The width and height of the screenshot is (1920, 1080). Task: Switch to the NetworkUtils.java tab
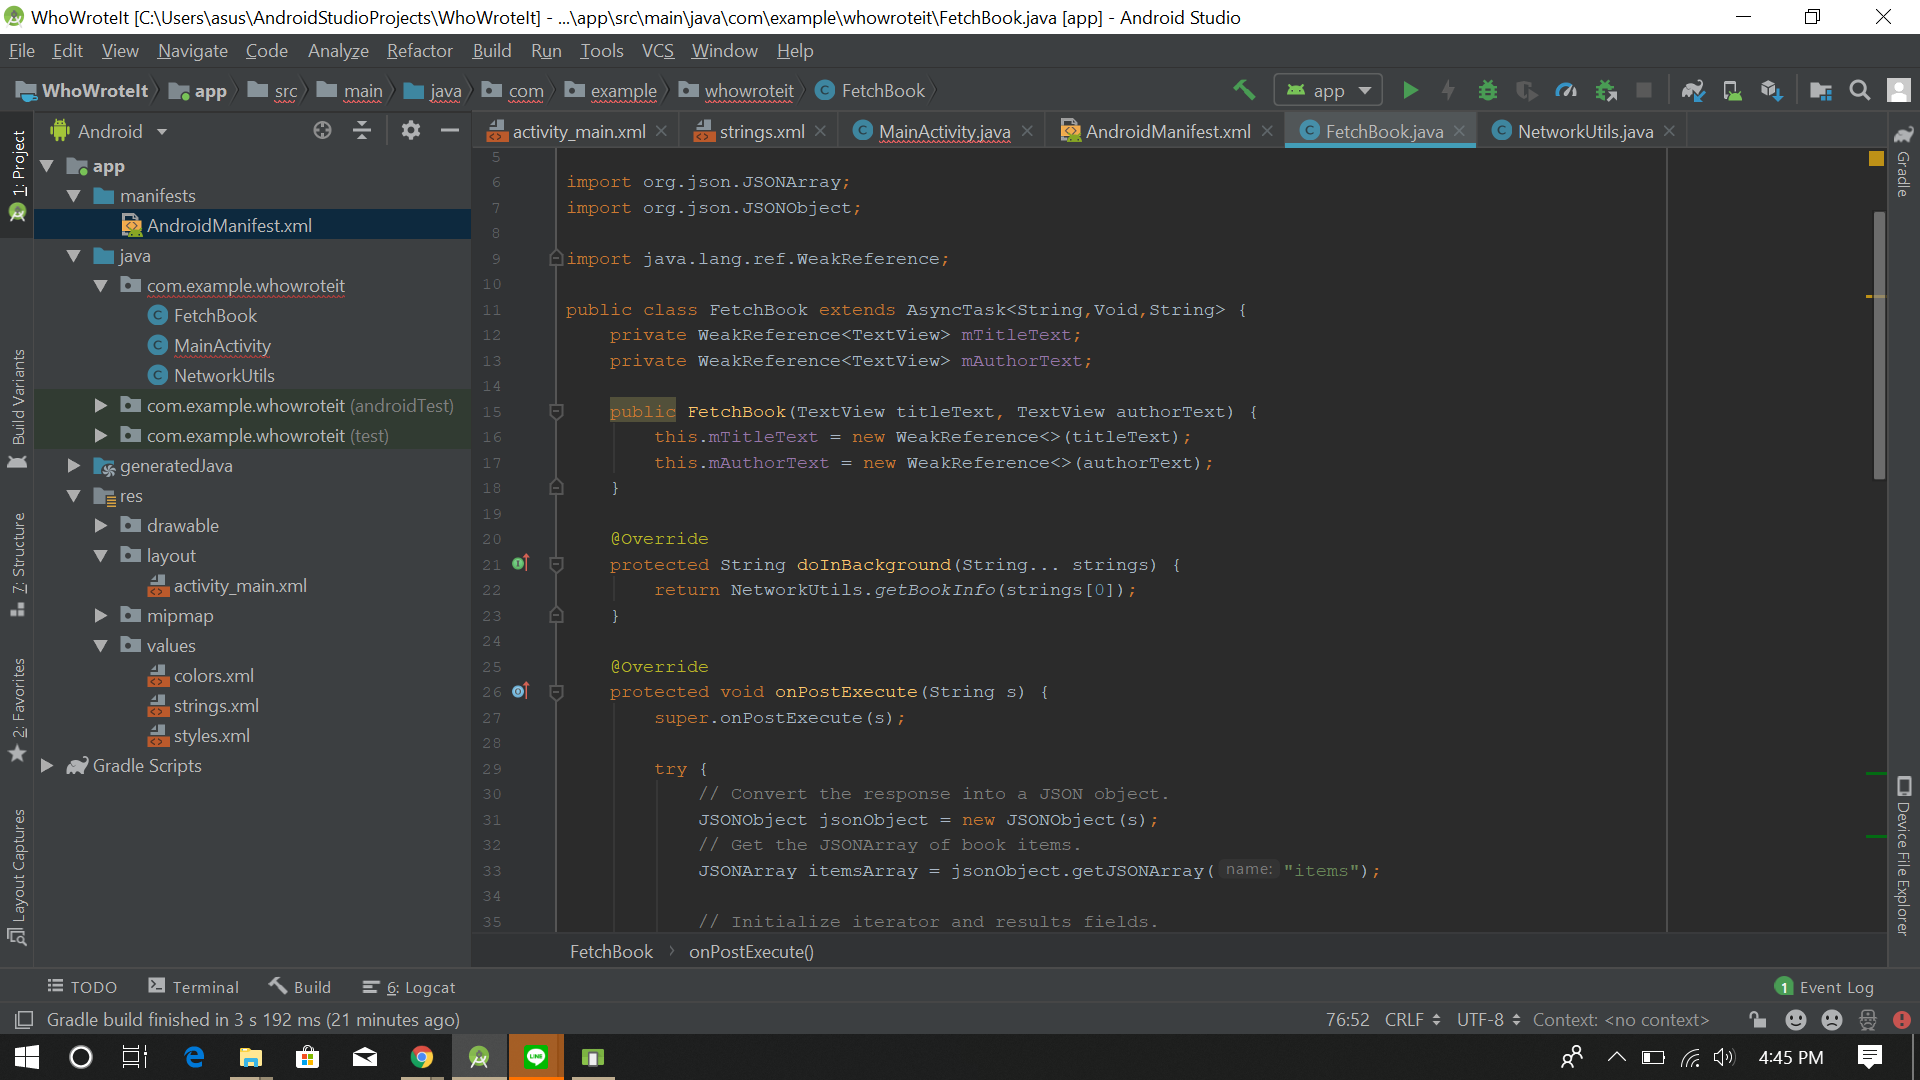(1582, 130)
